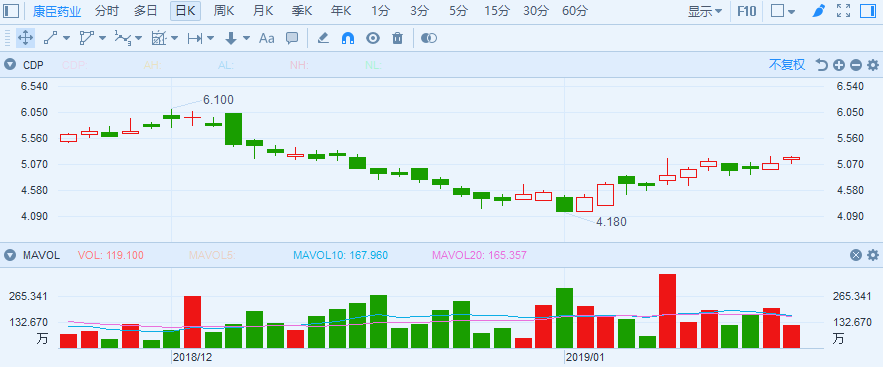The height and width of the screenshot is (367, 883).
Task: Close the MAVOL indicator panel
Action: coord(855,256)
